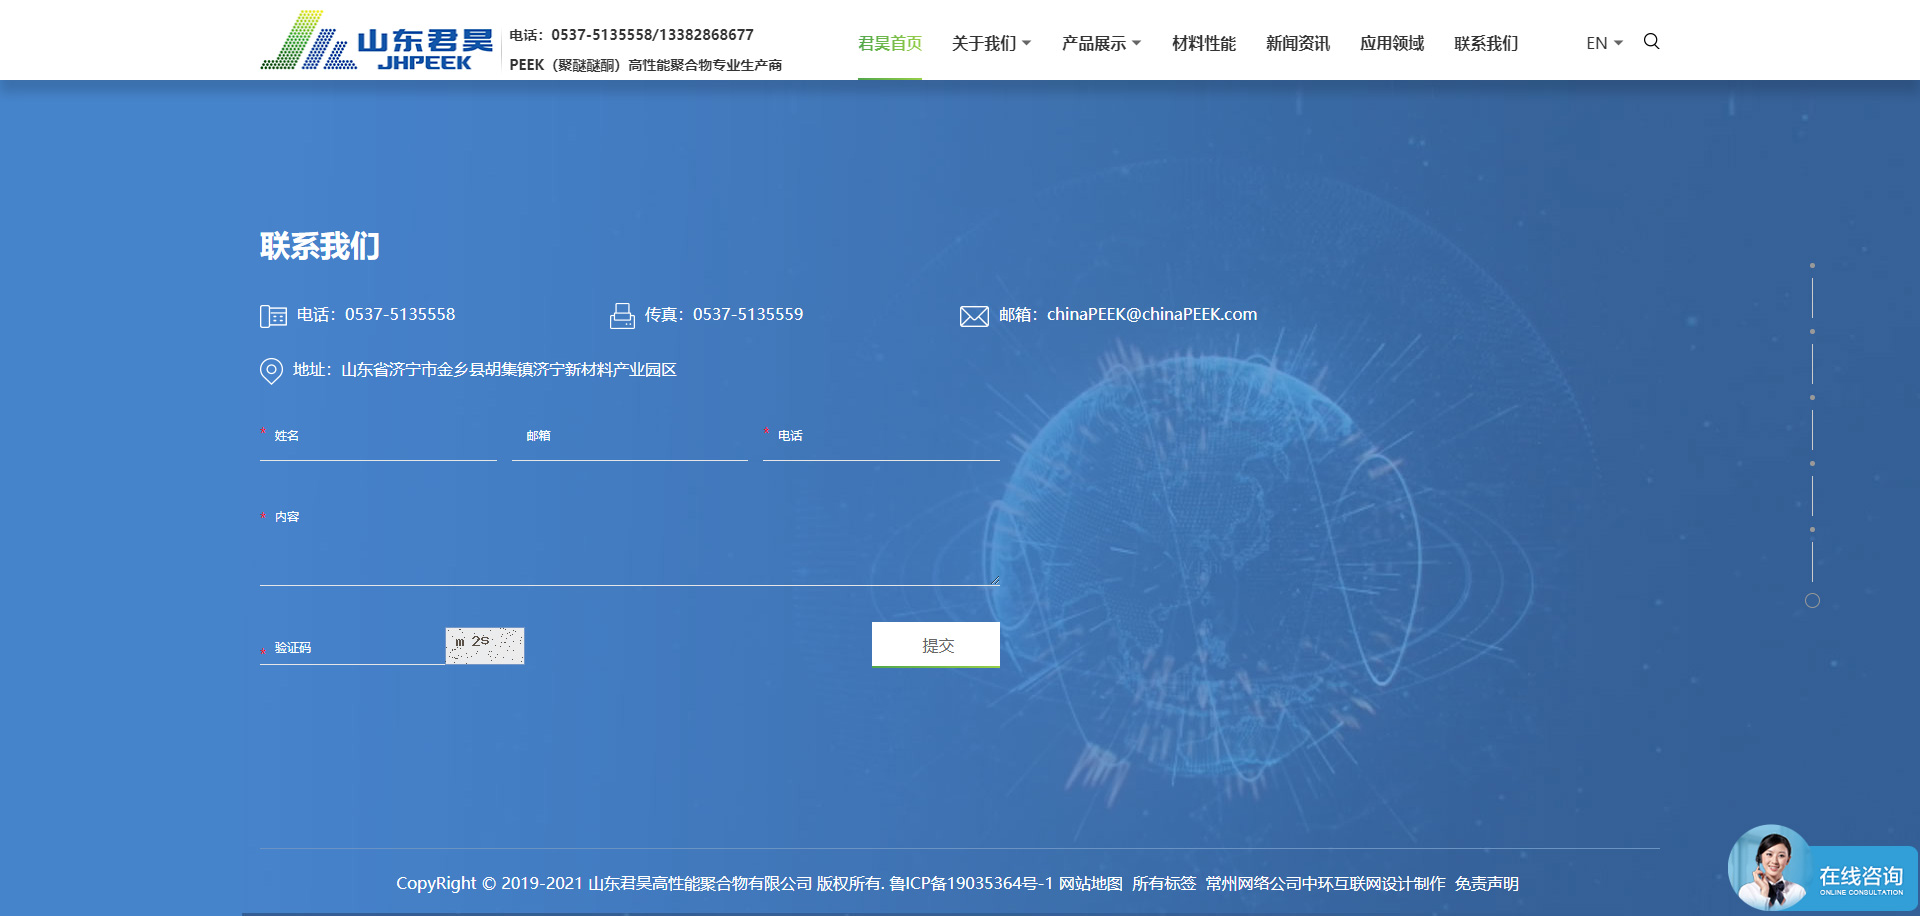The image size is (1920, 916).
Task: Open the online consultation chat widget
Action: click(x=1823, y=870)
